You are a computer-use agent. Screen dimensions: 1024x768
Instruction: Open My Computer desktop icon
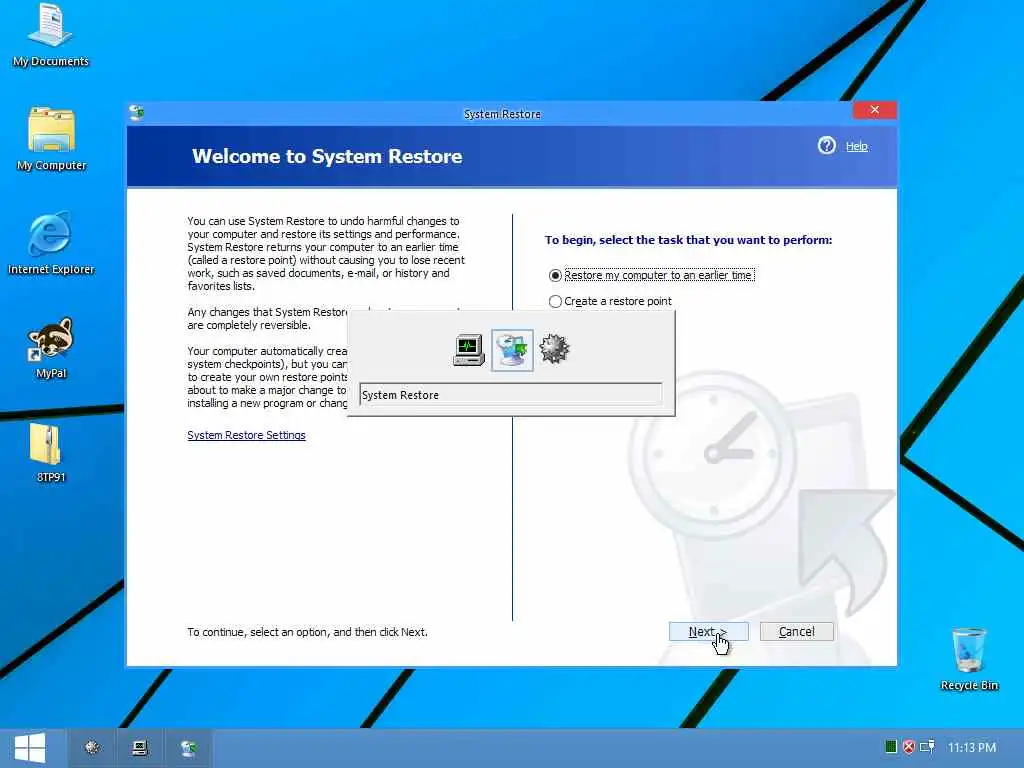pyautogui.click(x=52, y=140)
